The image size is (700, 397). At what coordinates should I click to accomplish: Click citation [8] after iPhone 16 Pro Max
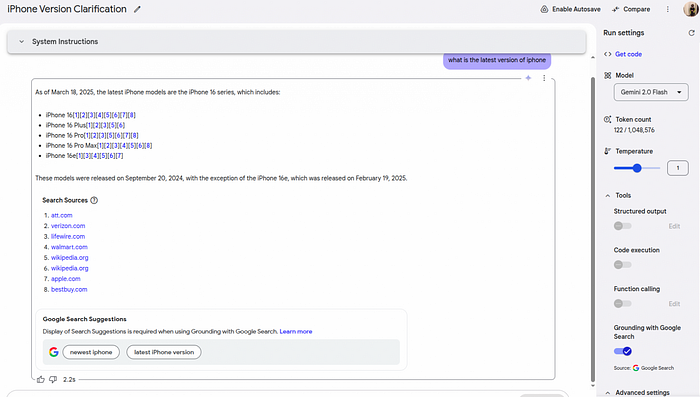click(148, 146)
